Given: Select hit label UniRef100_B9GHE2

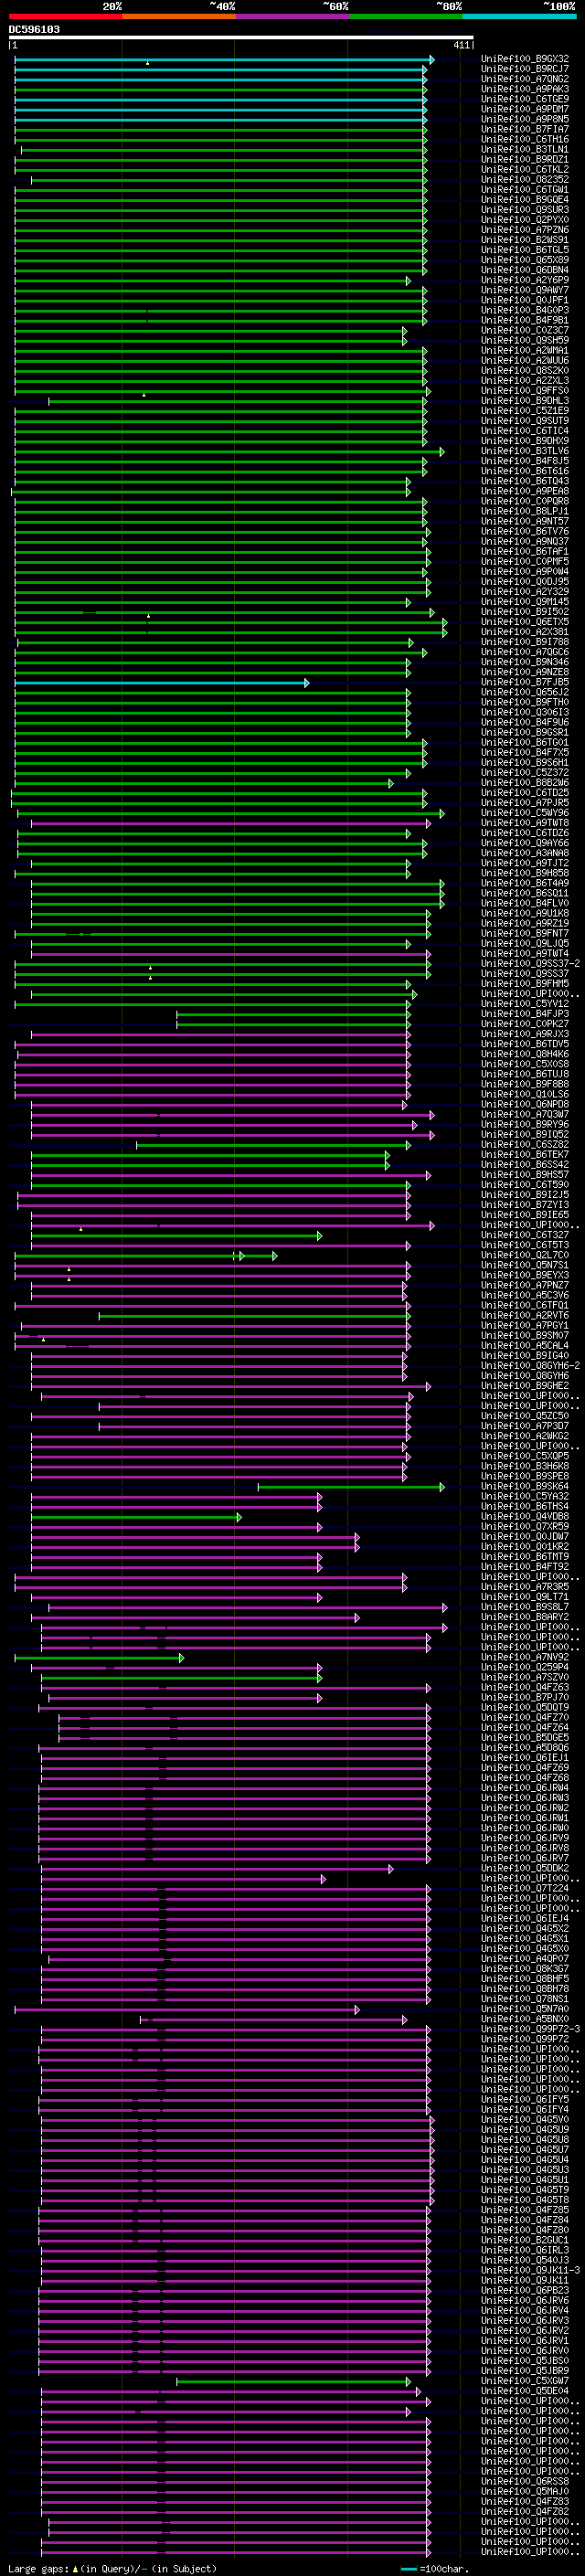Looking at the screenshot, I should pyautogui.click(x=525, y=1386).
